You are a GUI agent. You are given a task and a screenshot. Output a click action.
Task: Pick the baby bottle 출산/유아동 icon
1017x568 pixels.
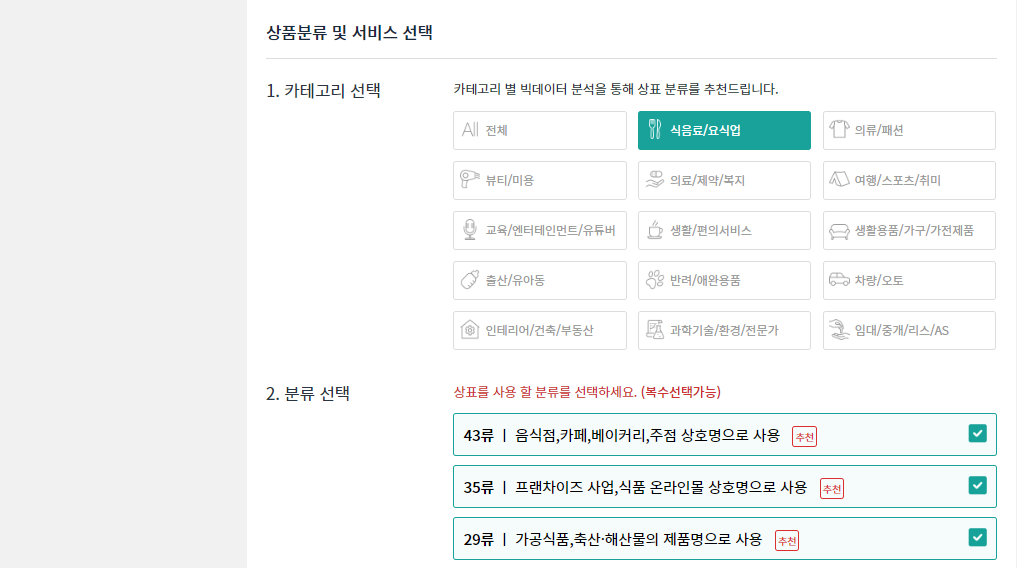pos(470,279)
